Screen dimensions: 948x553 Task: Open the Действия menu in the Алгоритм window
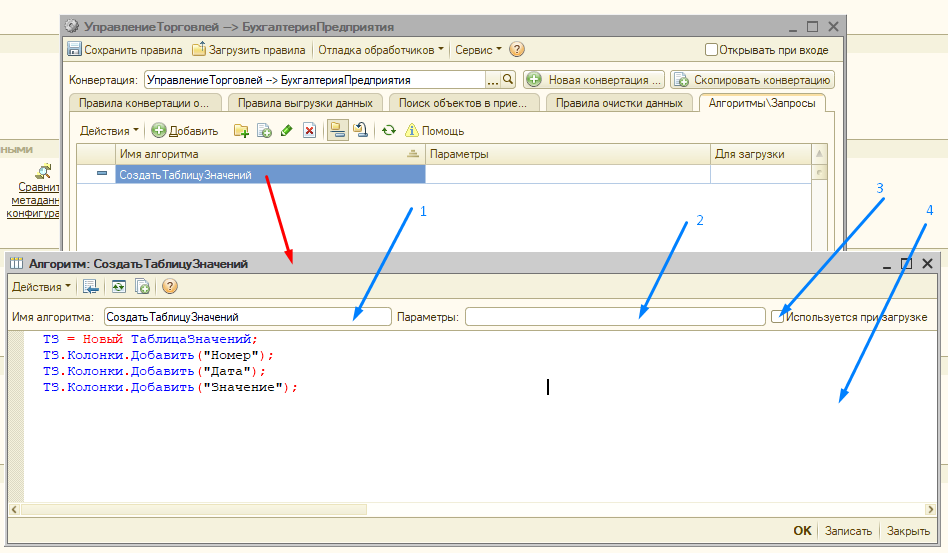[41, 286]
